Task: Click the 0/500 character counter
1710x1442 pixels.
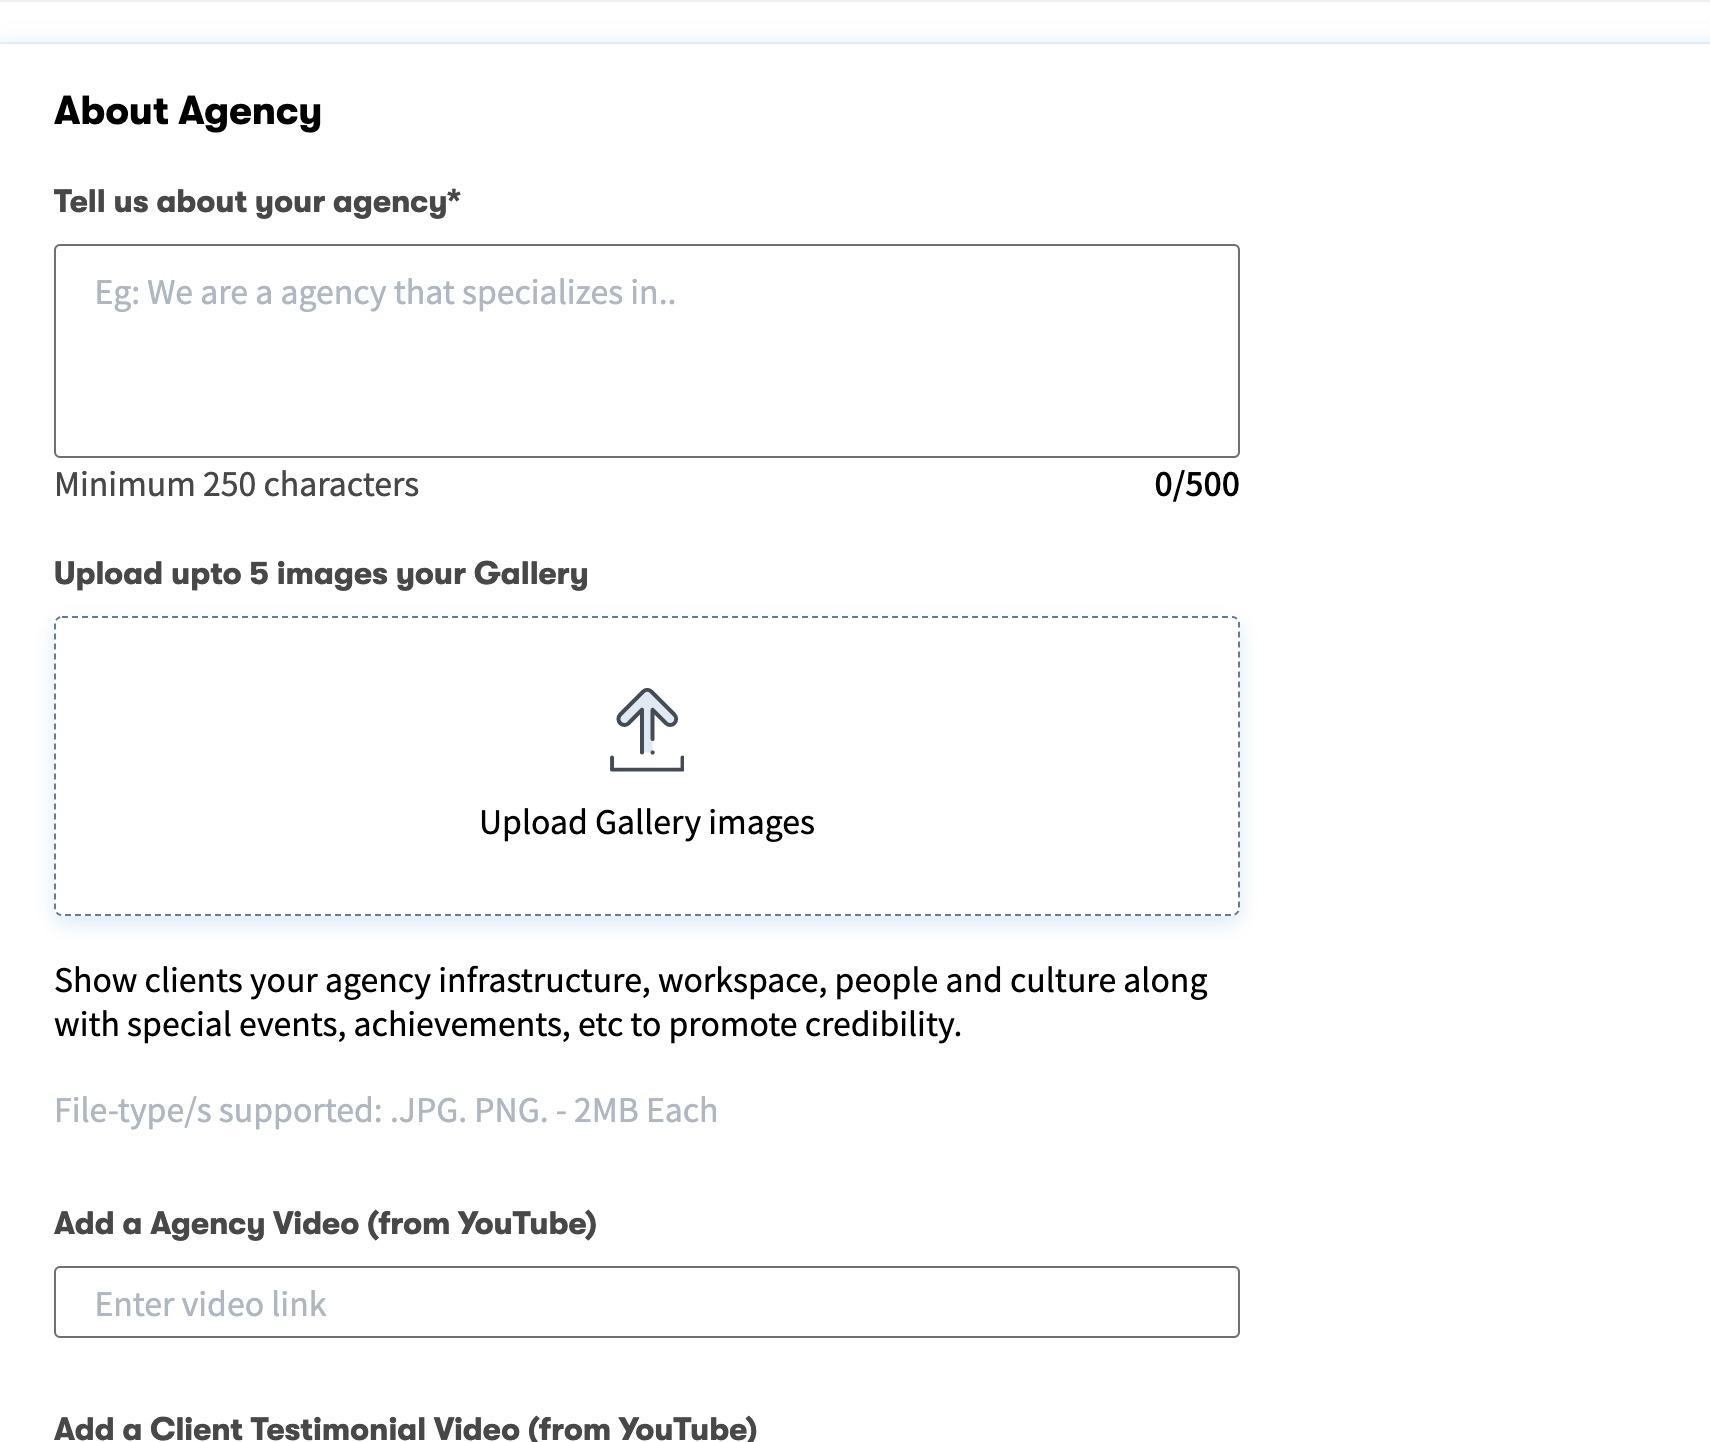Action: 1196,485
